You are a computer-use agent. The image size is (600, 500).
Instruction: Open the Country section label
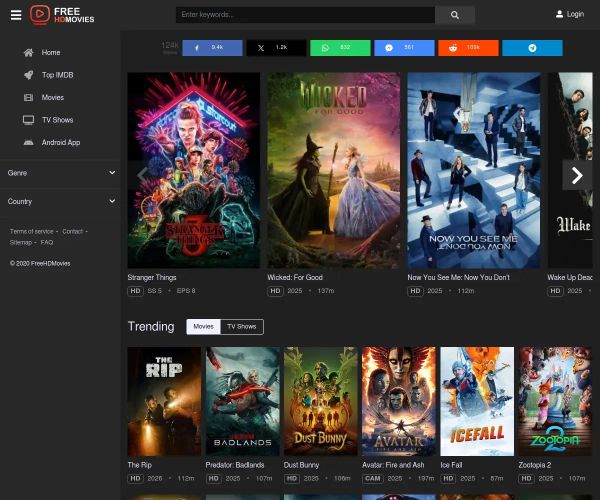20,202
